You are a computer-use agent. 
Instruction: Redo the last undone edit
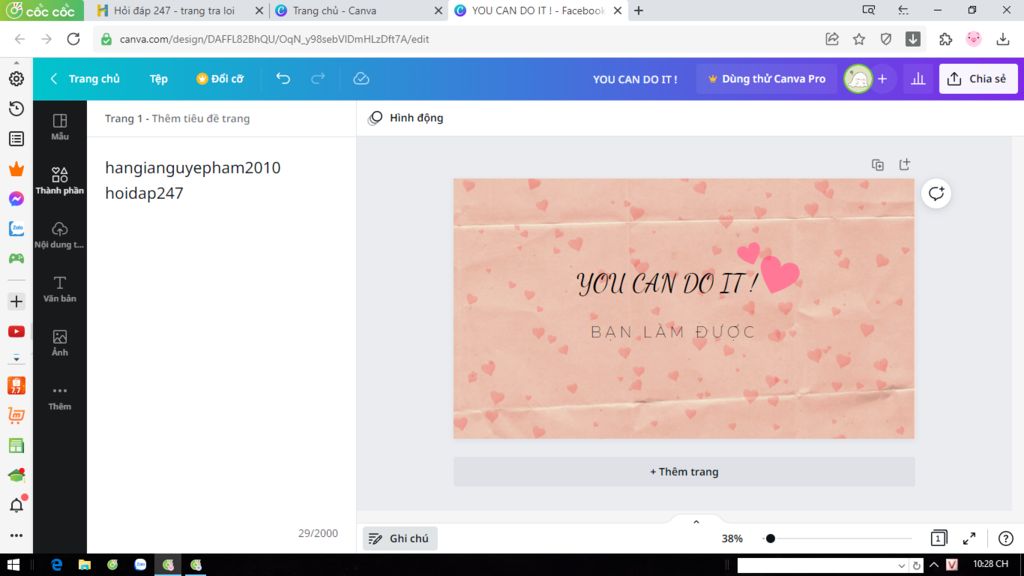tap(318, 78)
